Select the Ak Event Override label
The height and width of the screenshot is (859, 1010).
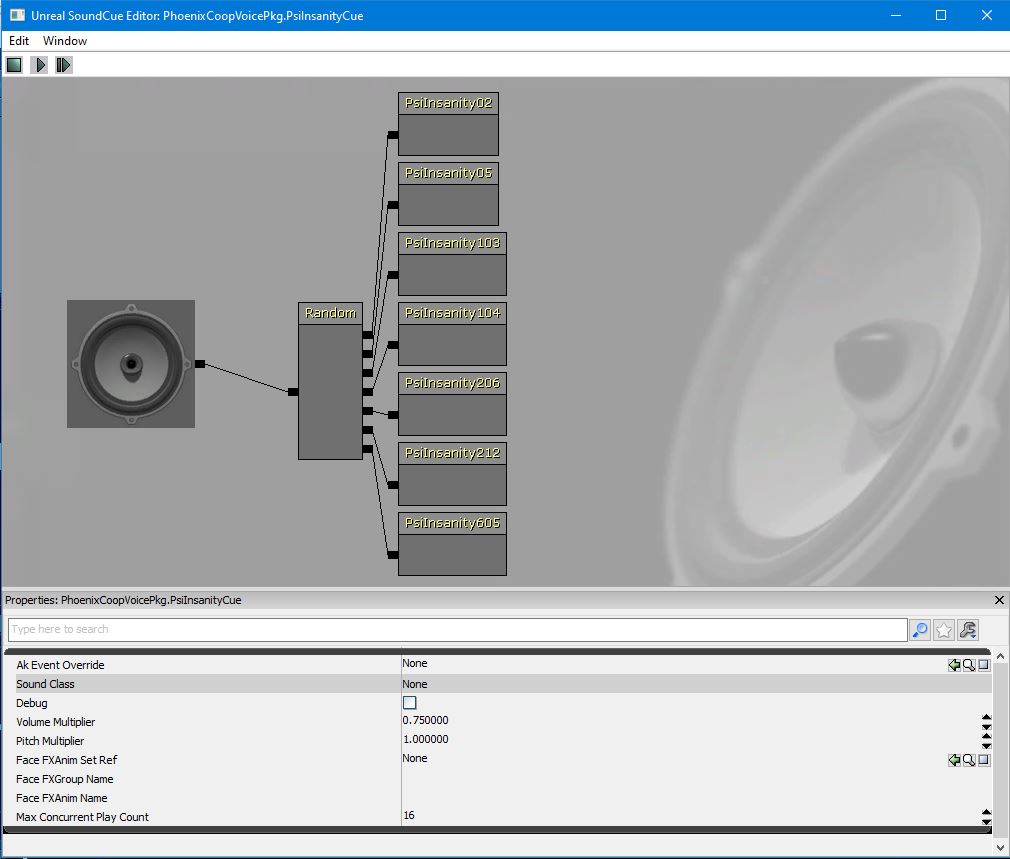60,665
